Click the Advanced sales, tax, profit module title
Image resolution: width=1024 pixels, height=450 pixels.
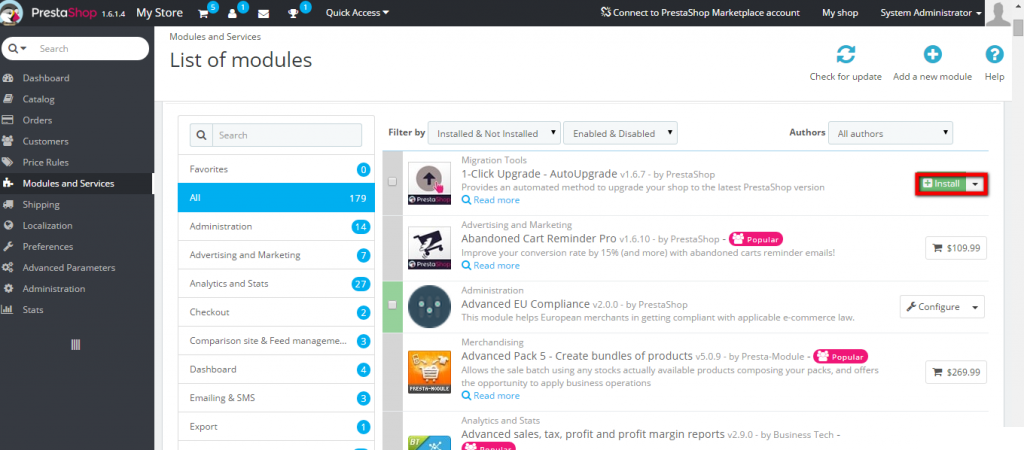(x=593, y=434)
